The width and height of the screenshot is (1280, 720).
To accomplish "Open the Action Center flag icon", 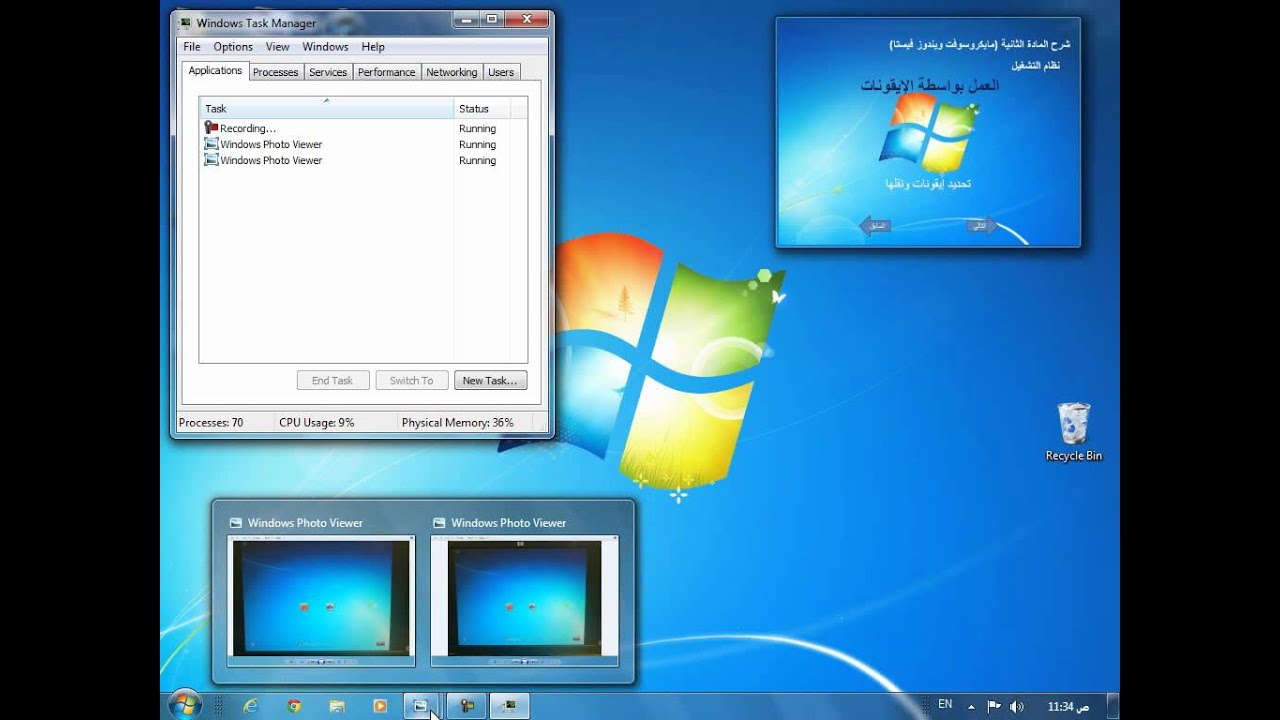I will coord(994,706).
